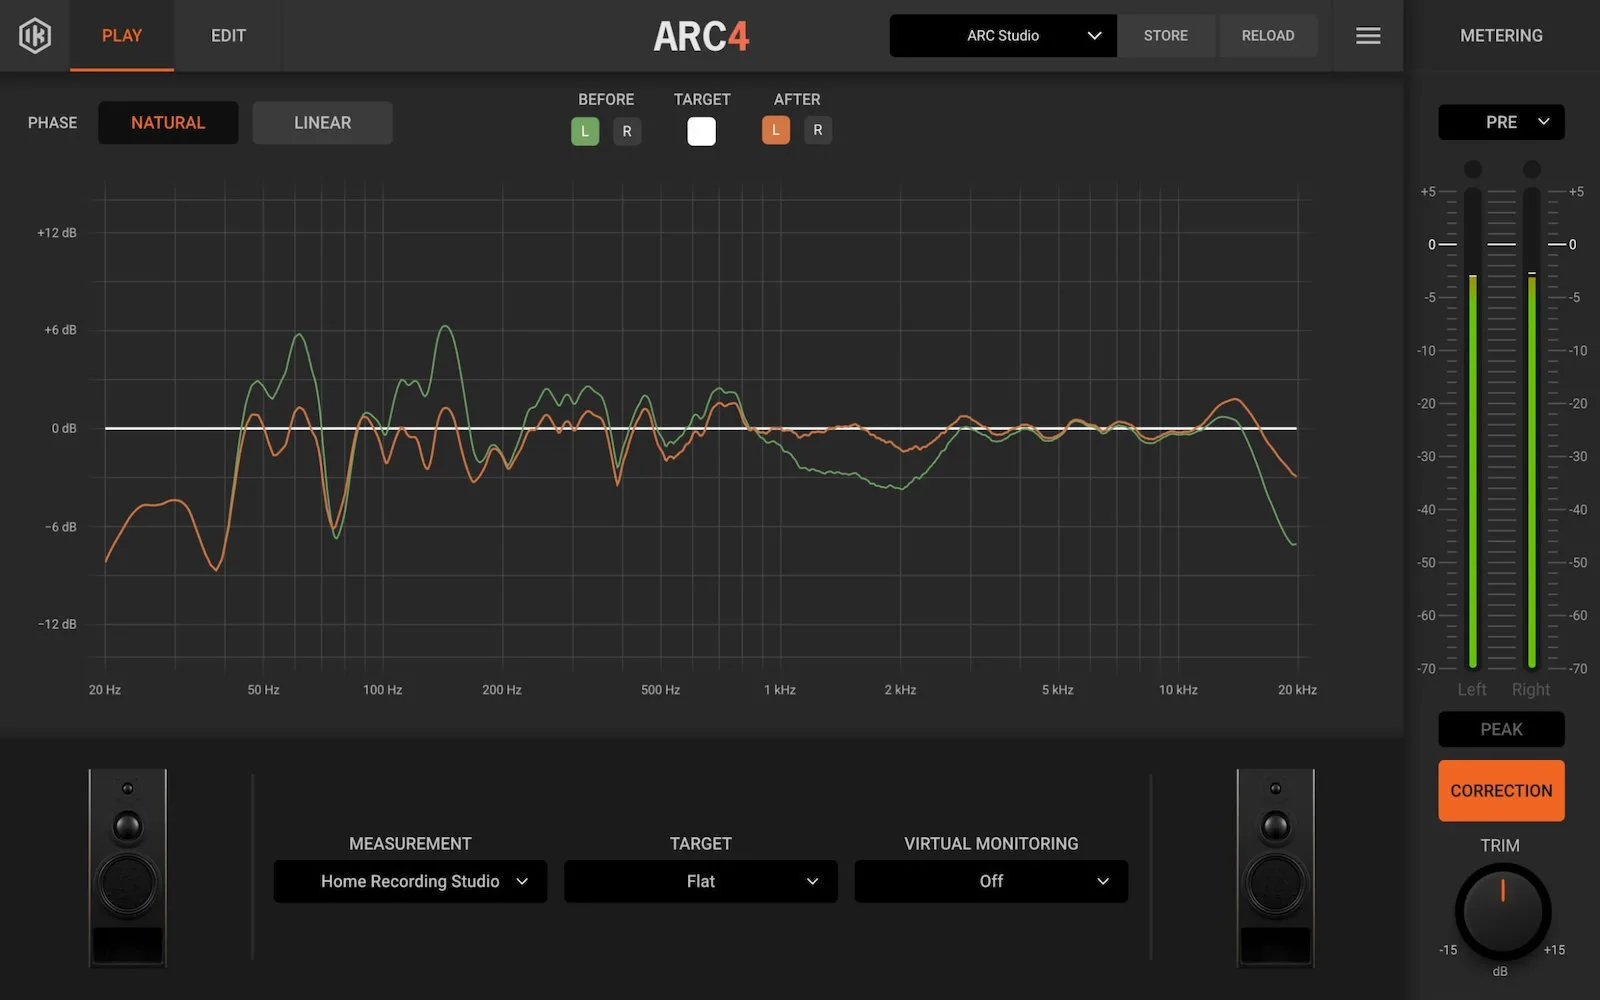Toggle the white Target curve swatch
Image resolution: width=1600 pixels, height=1000 pixels.
point(702,131)
